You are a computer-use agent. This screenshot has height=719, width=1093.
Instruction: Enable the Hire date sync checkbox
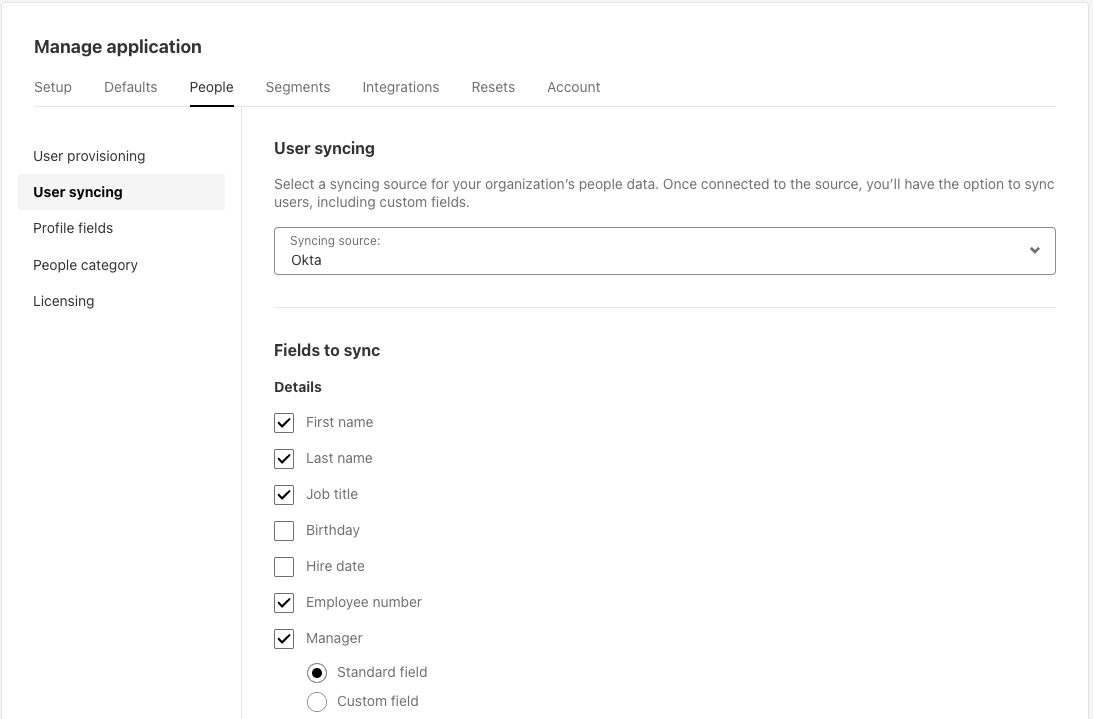[284, 566]
